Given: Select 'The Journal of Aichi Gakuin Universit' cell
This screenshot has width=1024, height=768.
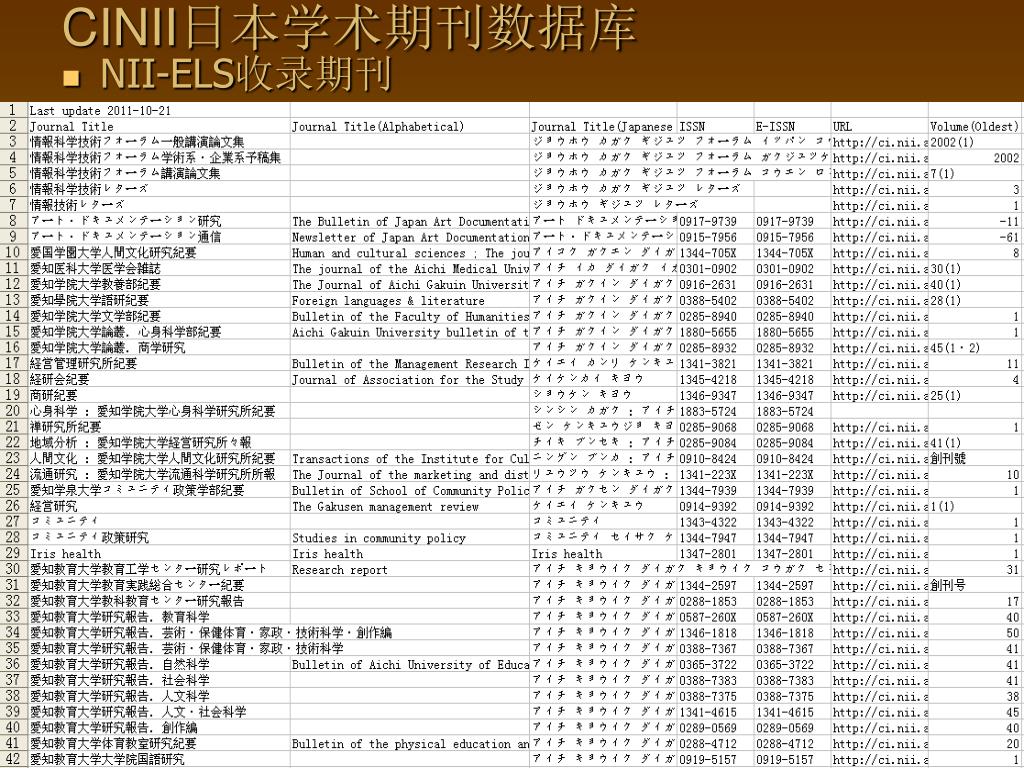Looking at the screenshot, I should coord(409,284).
